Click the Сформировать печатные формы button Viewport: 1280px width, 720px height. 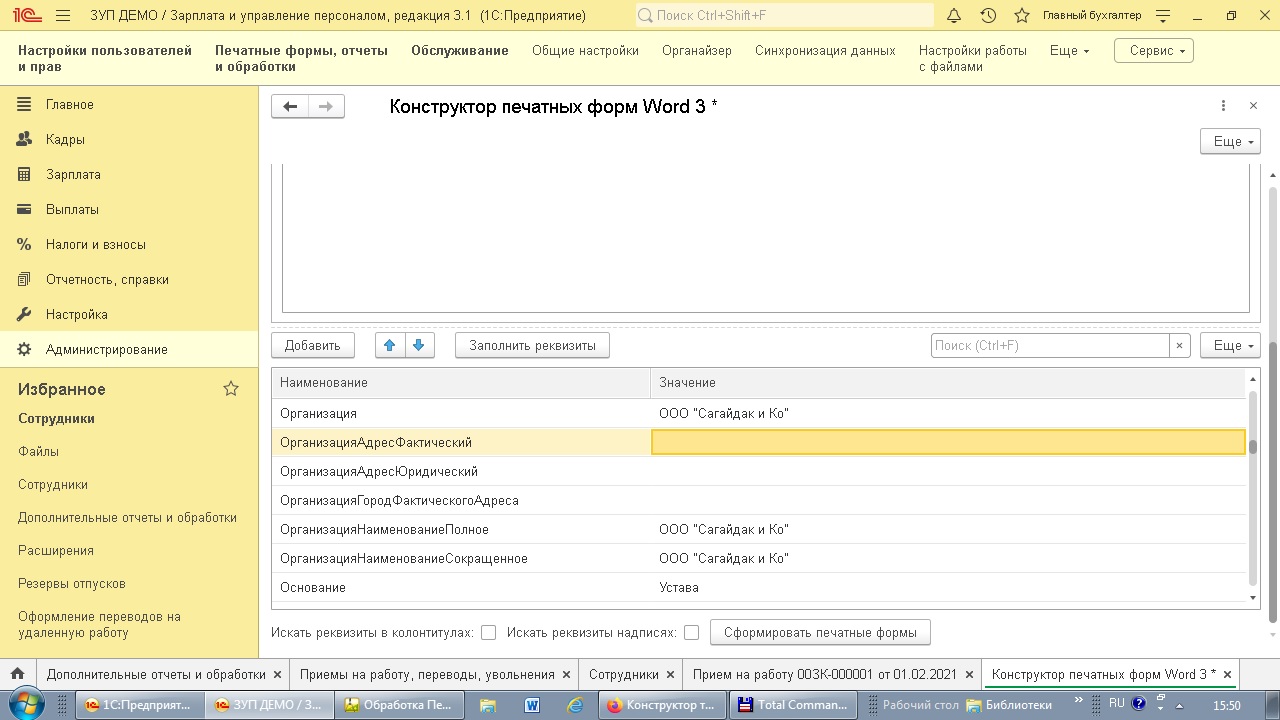click(x=820, y=632)
